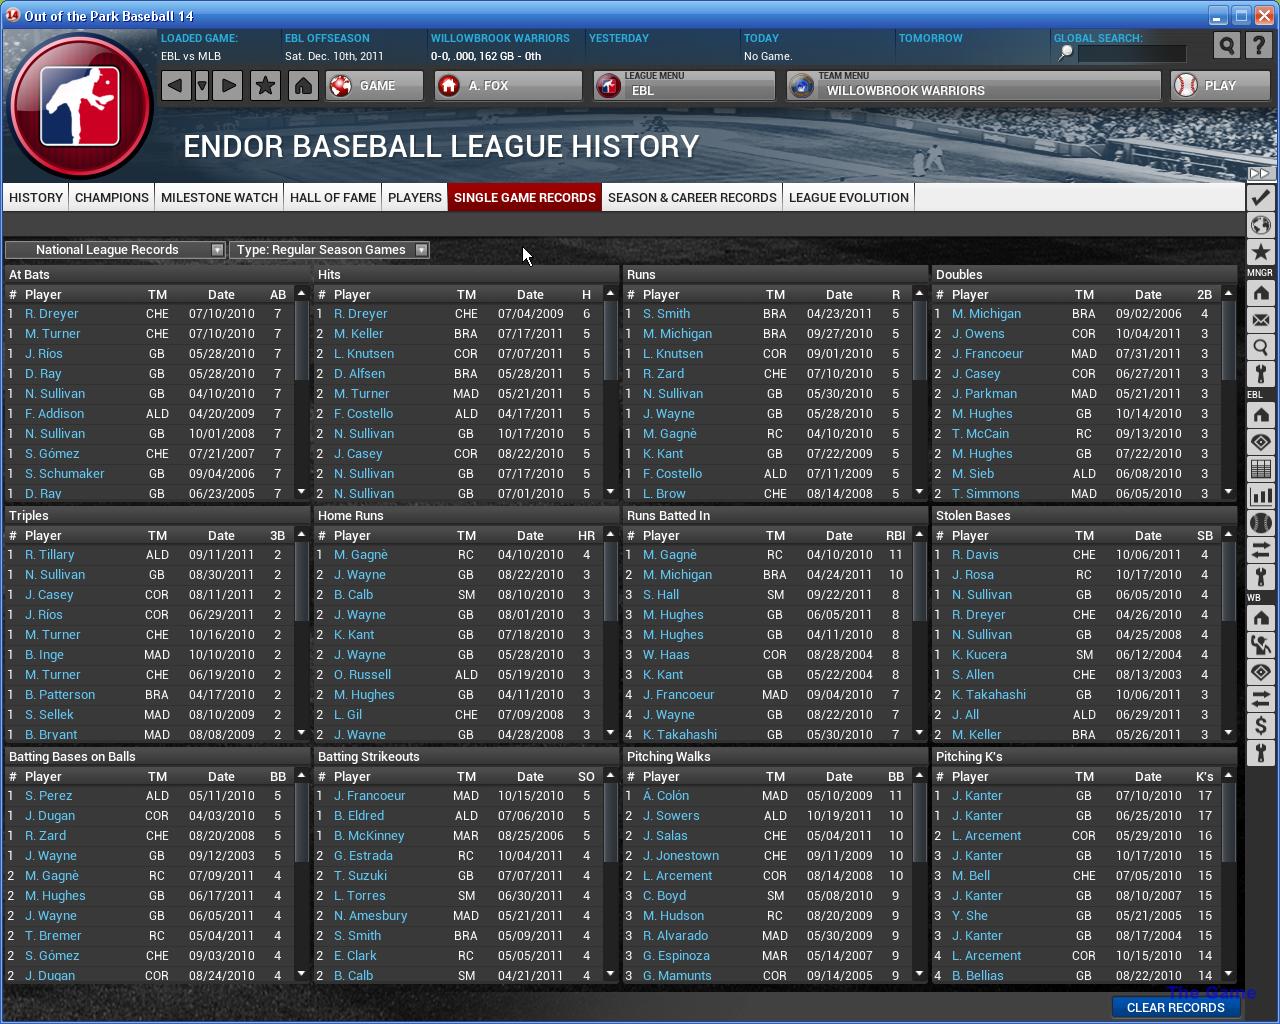
Task: Expand the sidebar with double-arrow icon
Action: point(1260,174)
